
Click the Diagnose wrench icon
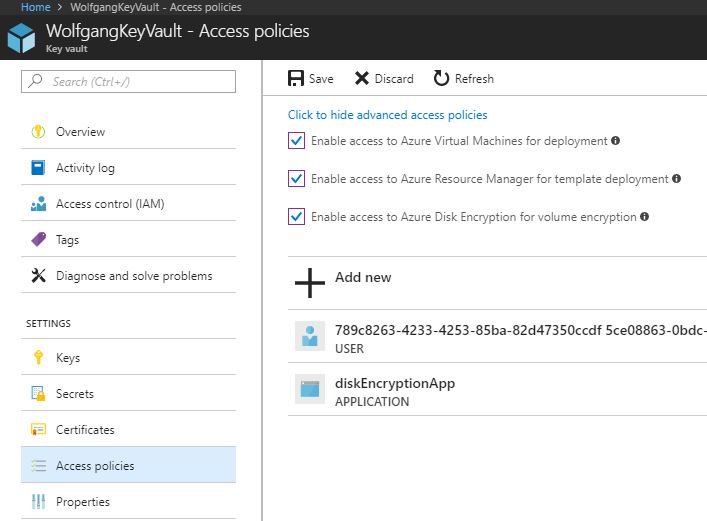[x=38, y=275]
